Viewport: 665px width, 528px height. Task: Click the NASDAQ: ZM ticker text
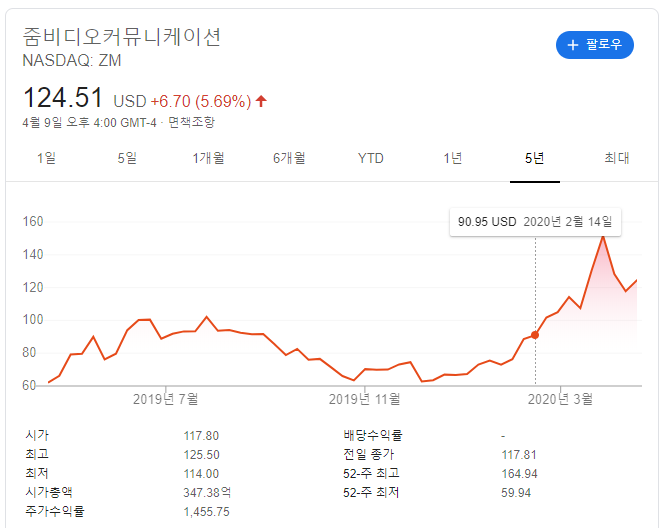[72, 61]
